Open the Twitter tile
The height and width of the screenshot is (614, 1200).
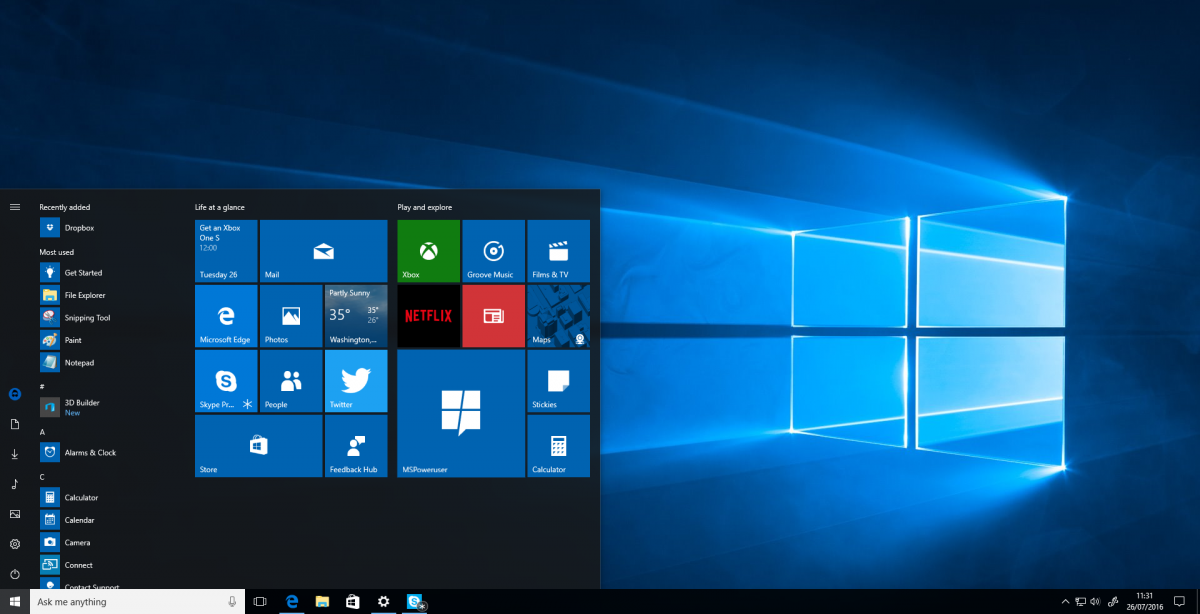click(x=356, y=381)
